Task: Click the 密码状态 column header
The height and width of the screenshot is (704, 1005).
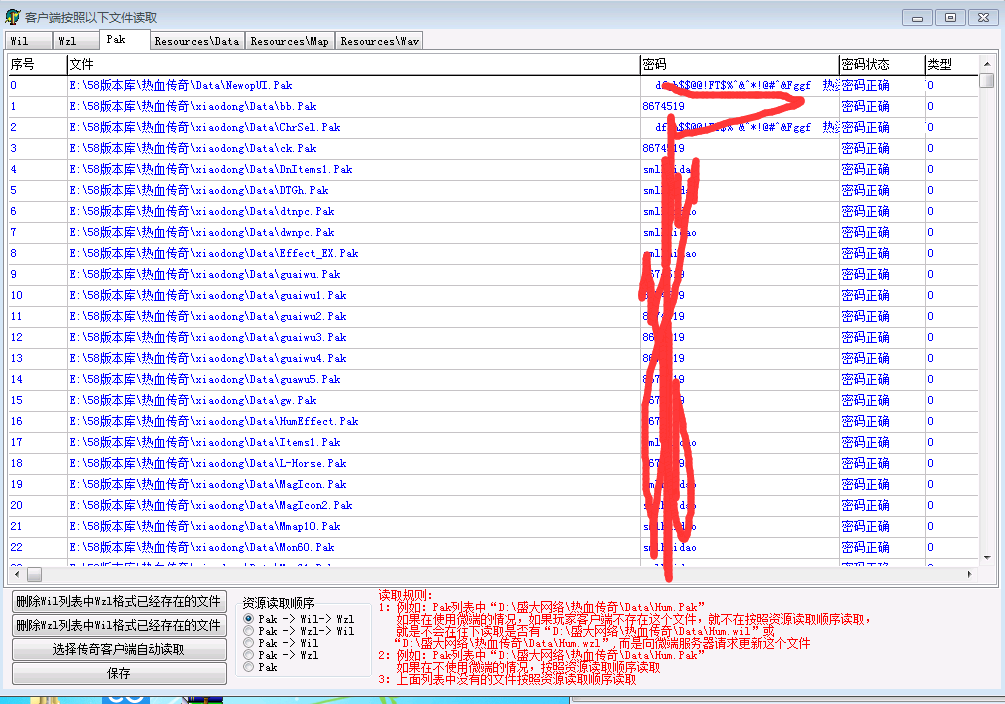Action: tap(866, 64)
